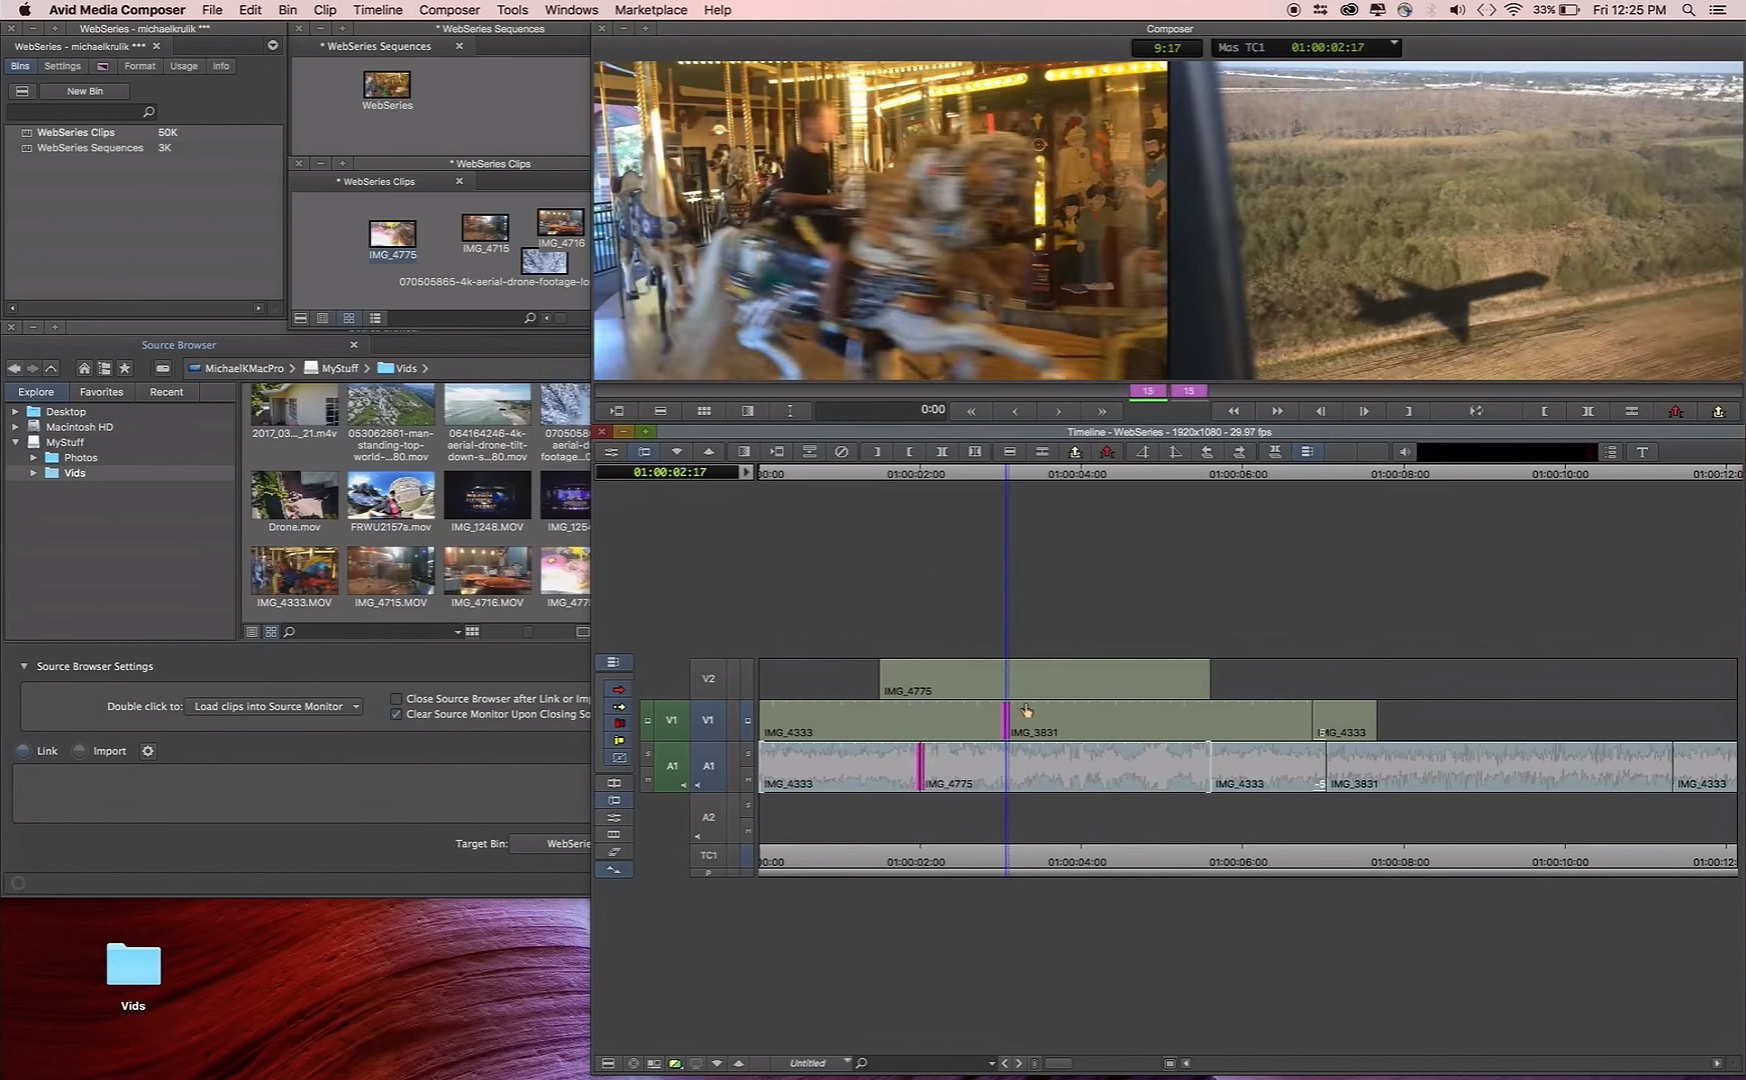Viewport: 1746px width, 1080px height.
Task: Collapse the Source Browser Settings section
Action: pos(24,666)
